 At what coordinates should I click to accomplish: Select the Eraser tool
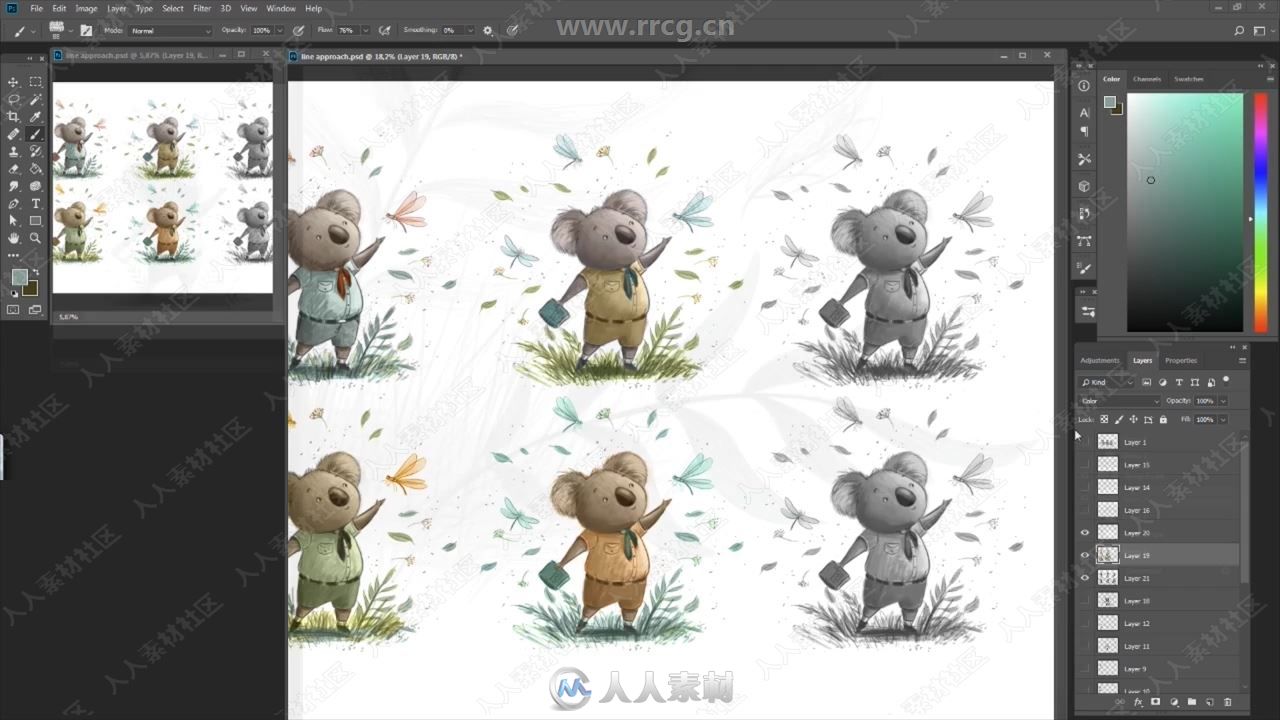(13, 169)
